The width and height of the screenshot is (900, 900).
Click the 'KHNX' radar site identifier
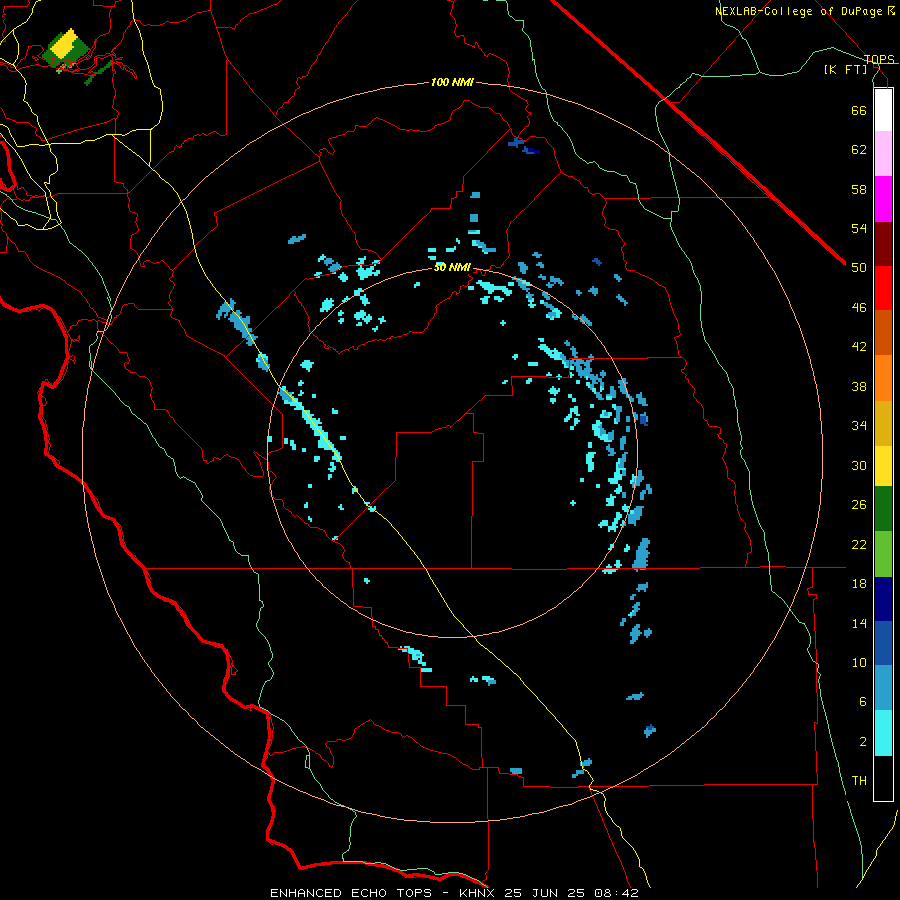point(478,893)
